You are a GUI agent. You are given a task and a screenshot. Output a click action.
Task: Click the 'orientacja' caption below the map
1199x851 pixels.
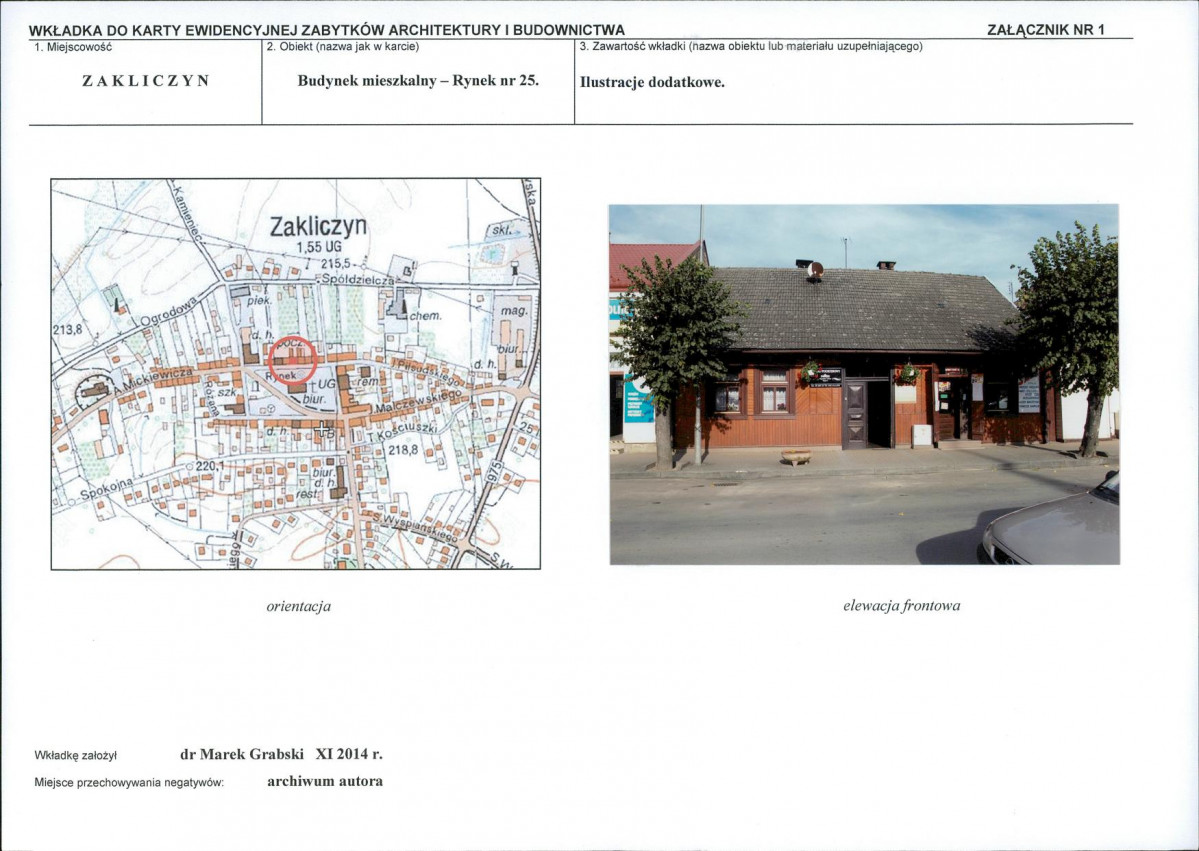(298, 606)
